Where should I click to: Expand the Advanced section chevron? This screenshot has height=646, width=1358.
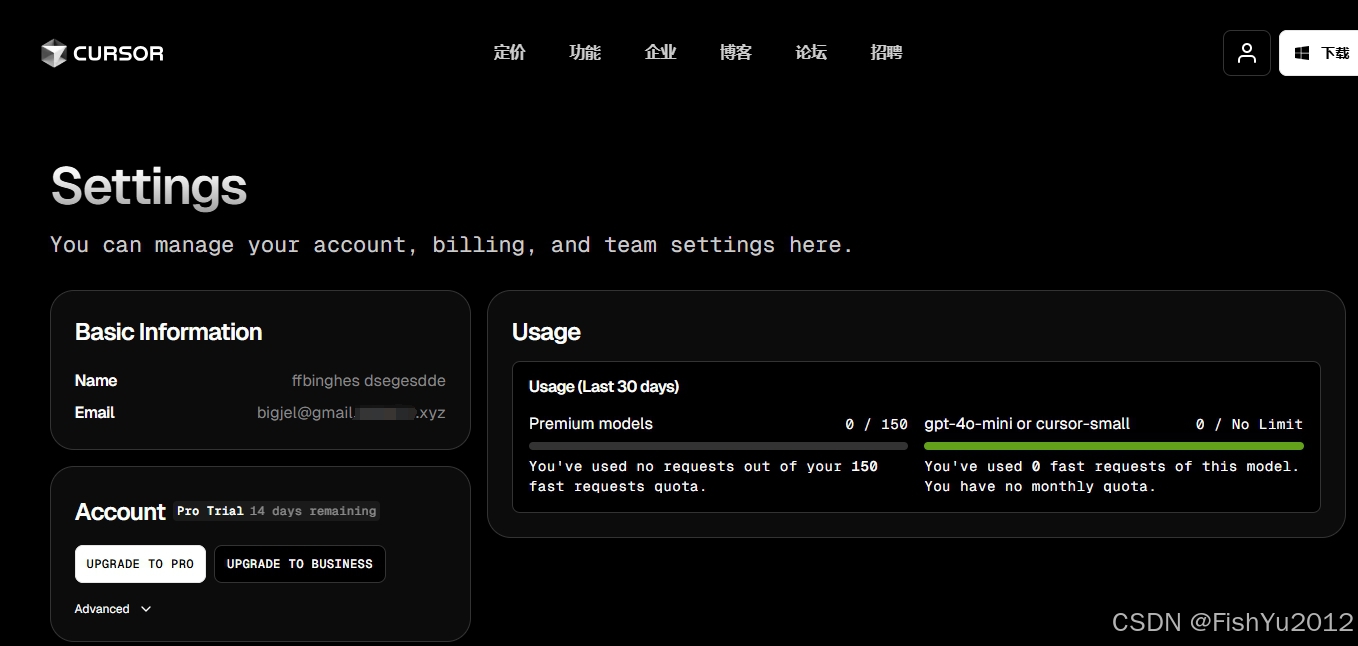[x=146, y=609]
